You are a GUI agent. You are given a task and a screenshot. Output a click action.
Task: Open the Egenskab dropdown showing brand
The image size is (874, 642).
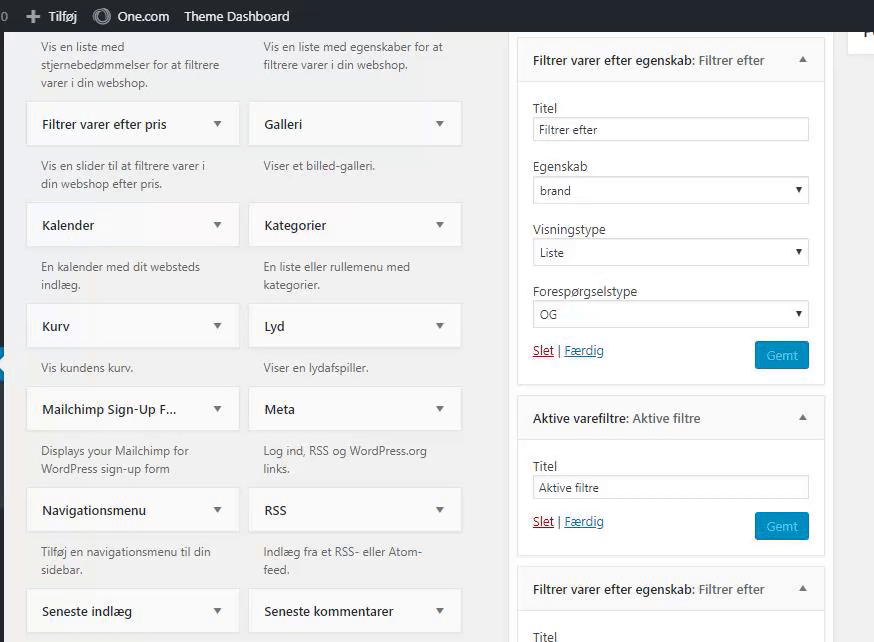coord(670,191)
